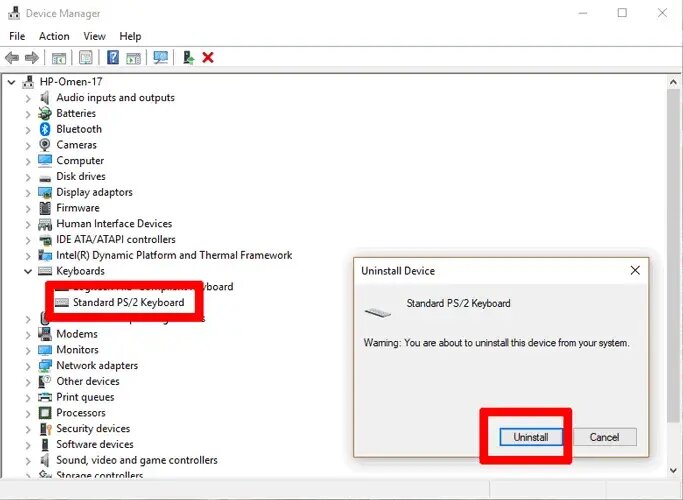Select the Software devices tree item
The height and width of the screenshot is (500, 683).
(x=95, y=444)
